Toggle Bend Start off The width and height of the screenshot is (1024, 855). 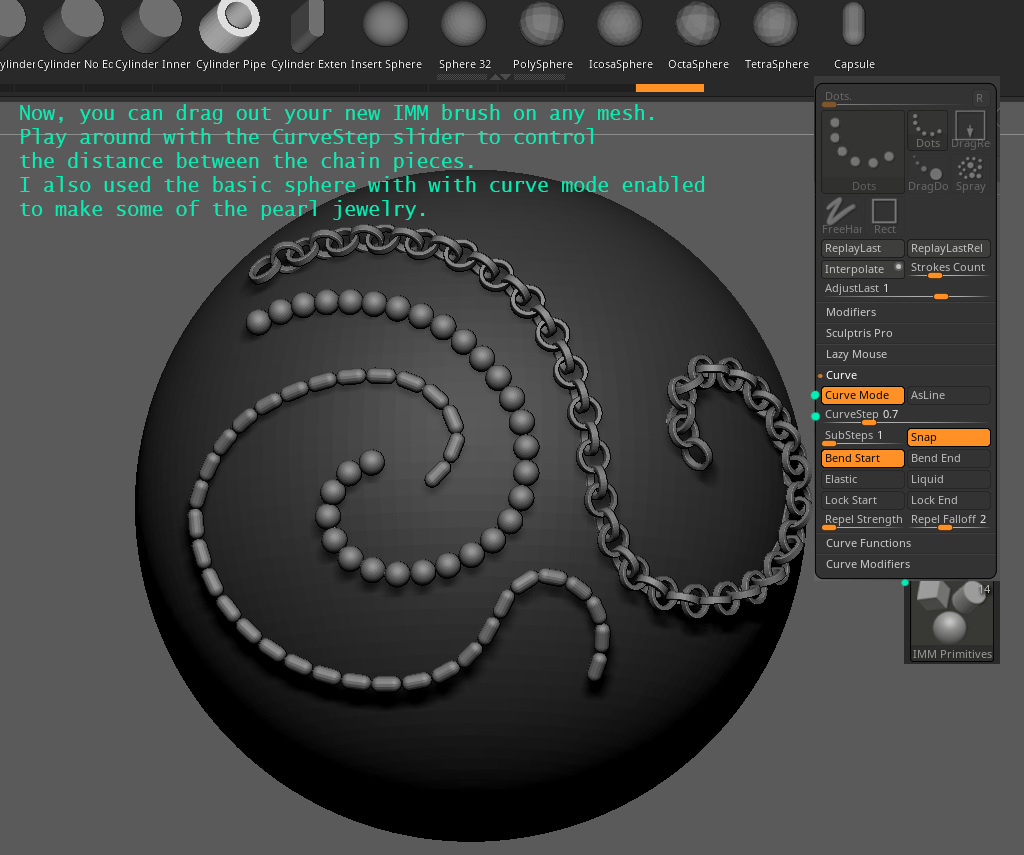861,457
